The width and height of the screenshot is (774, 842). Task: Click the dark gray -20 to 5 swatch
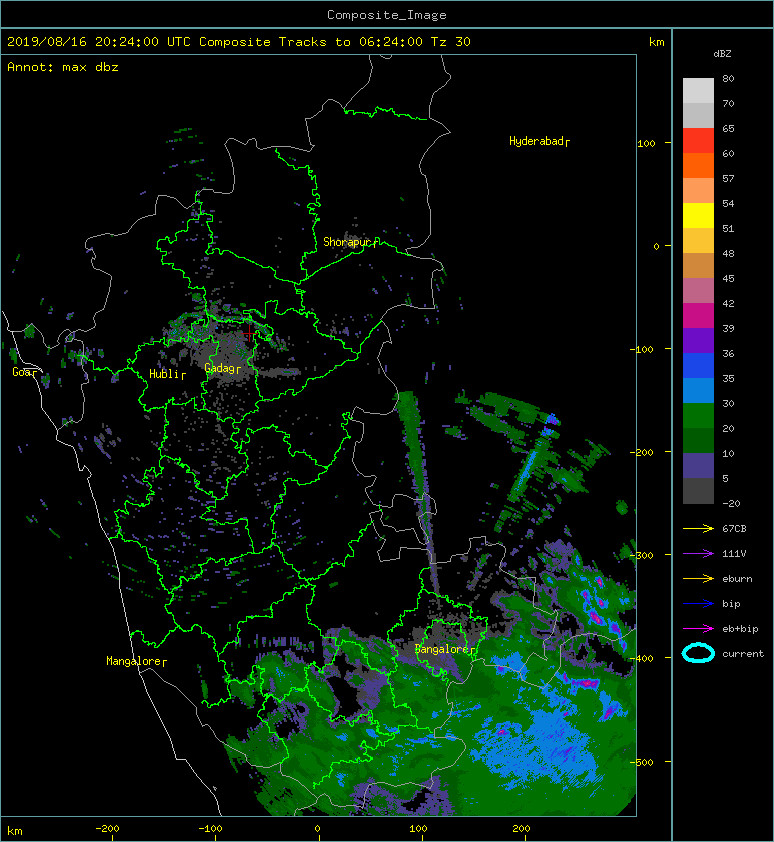click(x=698, y=490)
